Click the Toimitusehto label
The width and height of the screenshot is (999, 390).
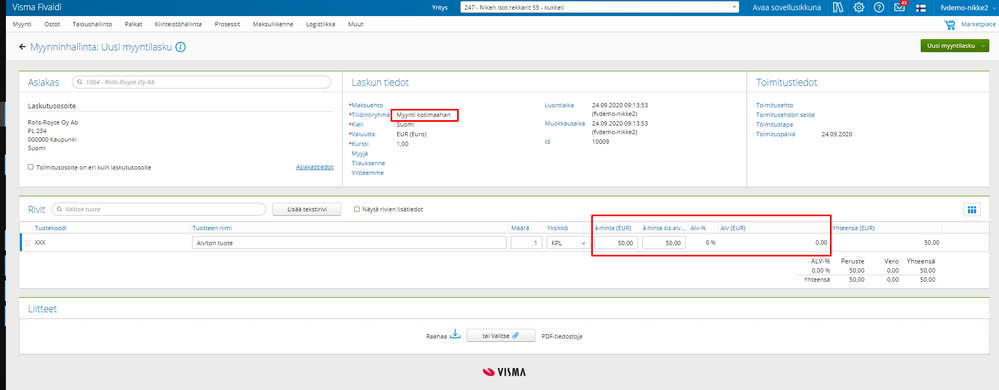775,105
